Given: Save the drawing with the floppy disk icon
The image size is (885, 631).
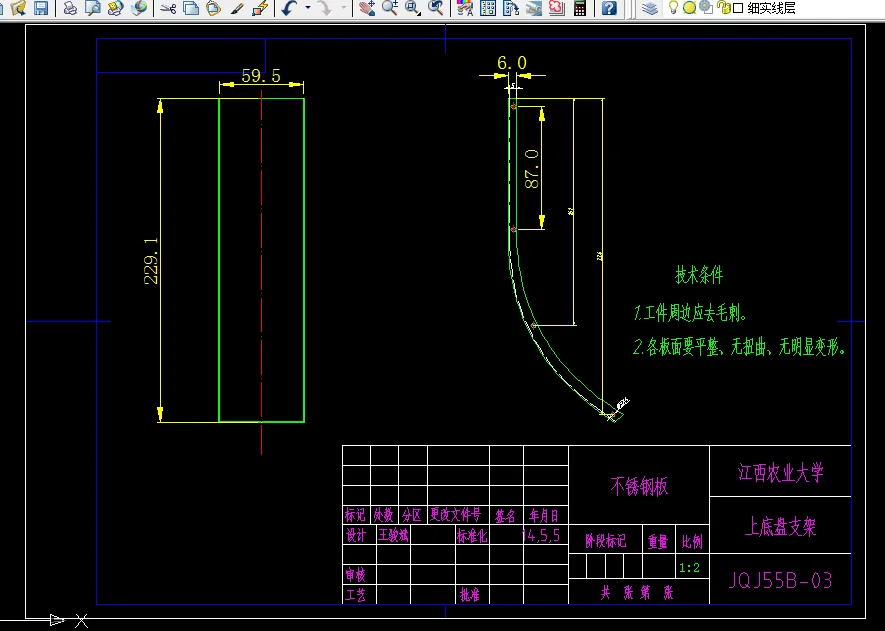Looking at the screenshot, I should point(41,8).
